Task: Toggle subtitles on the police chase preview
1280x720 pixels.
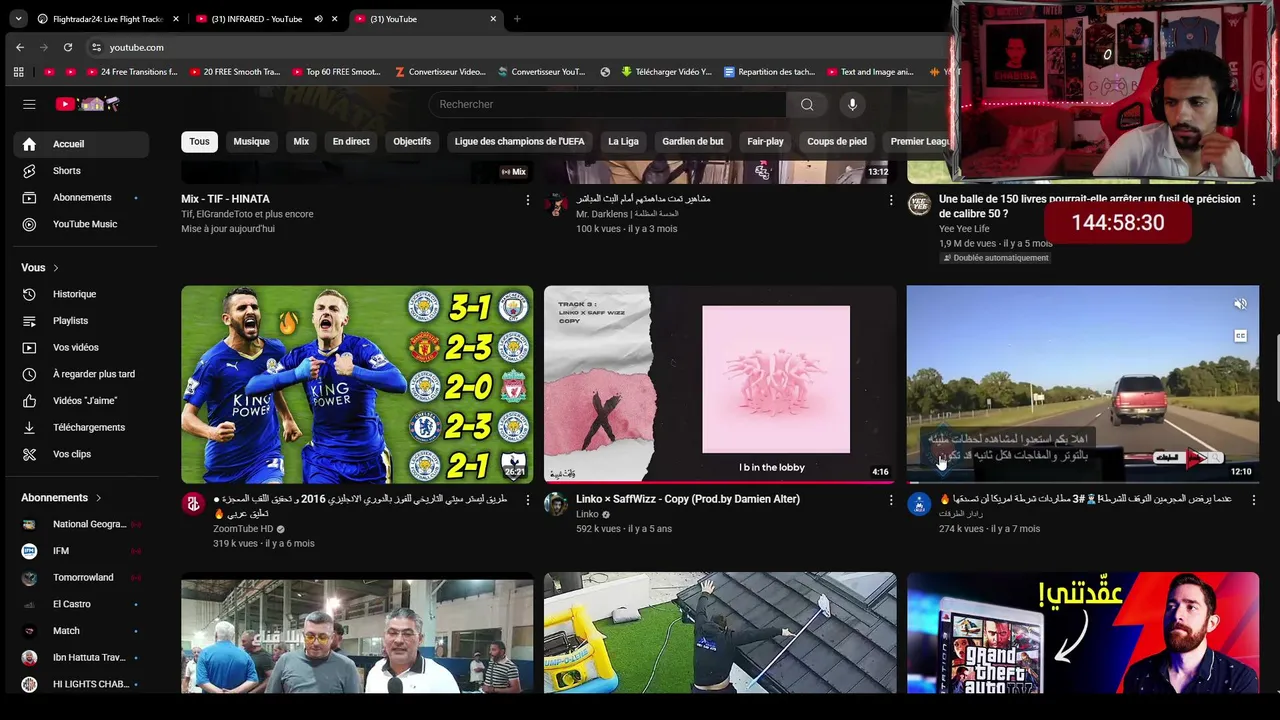Action: [1240, 336]
